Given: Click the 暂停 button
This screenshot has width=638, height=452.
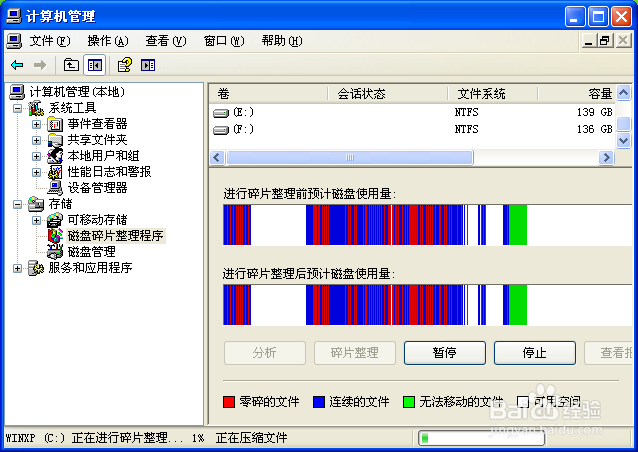Looking at the screenshot, I should pyautogui.click(x=445, y=353).
